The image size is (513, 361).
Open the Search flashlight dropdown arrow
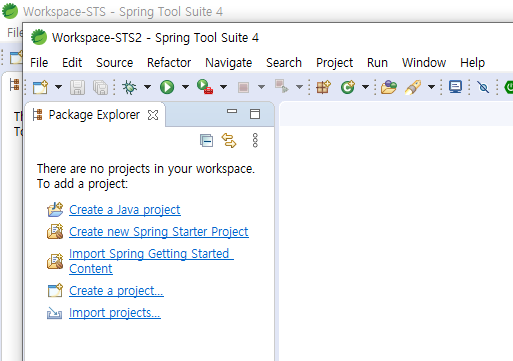(431, 87)
